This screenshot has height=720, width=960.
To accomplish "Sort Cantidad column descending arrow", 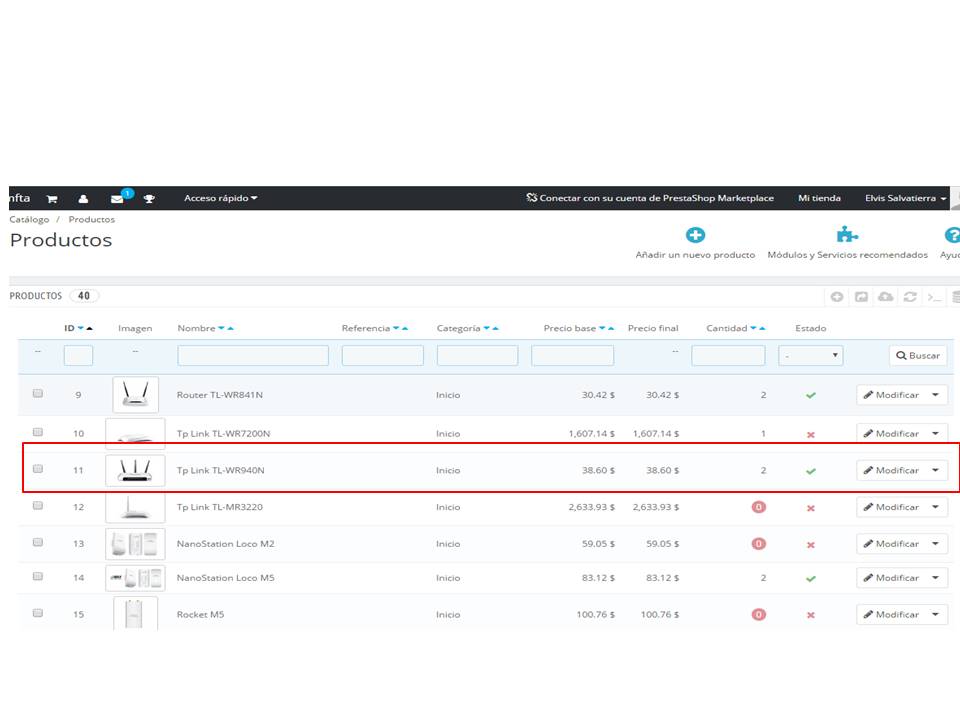I will click(753, 329).
